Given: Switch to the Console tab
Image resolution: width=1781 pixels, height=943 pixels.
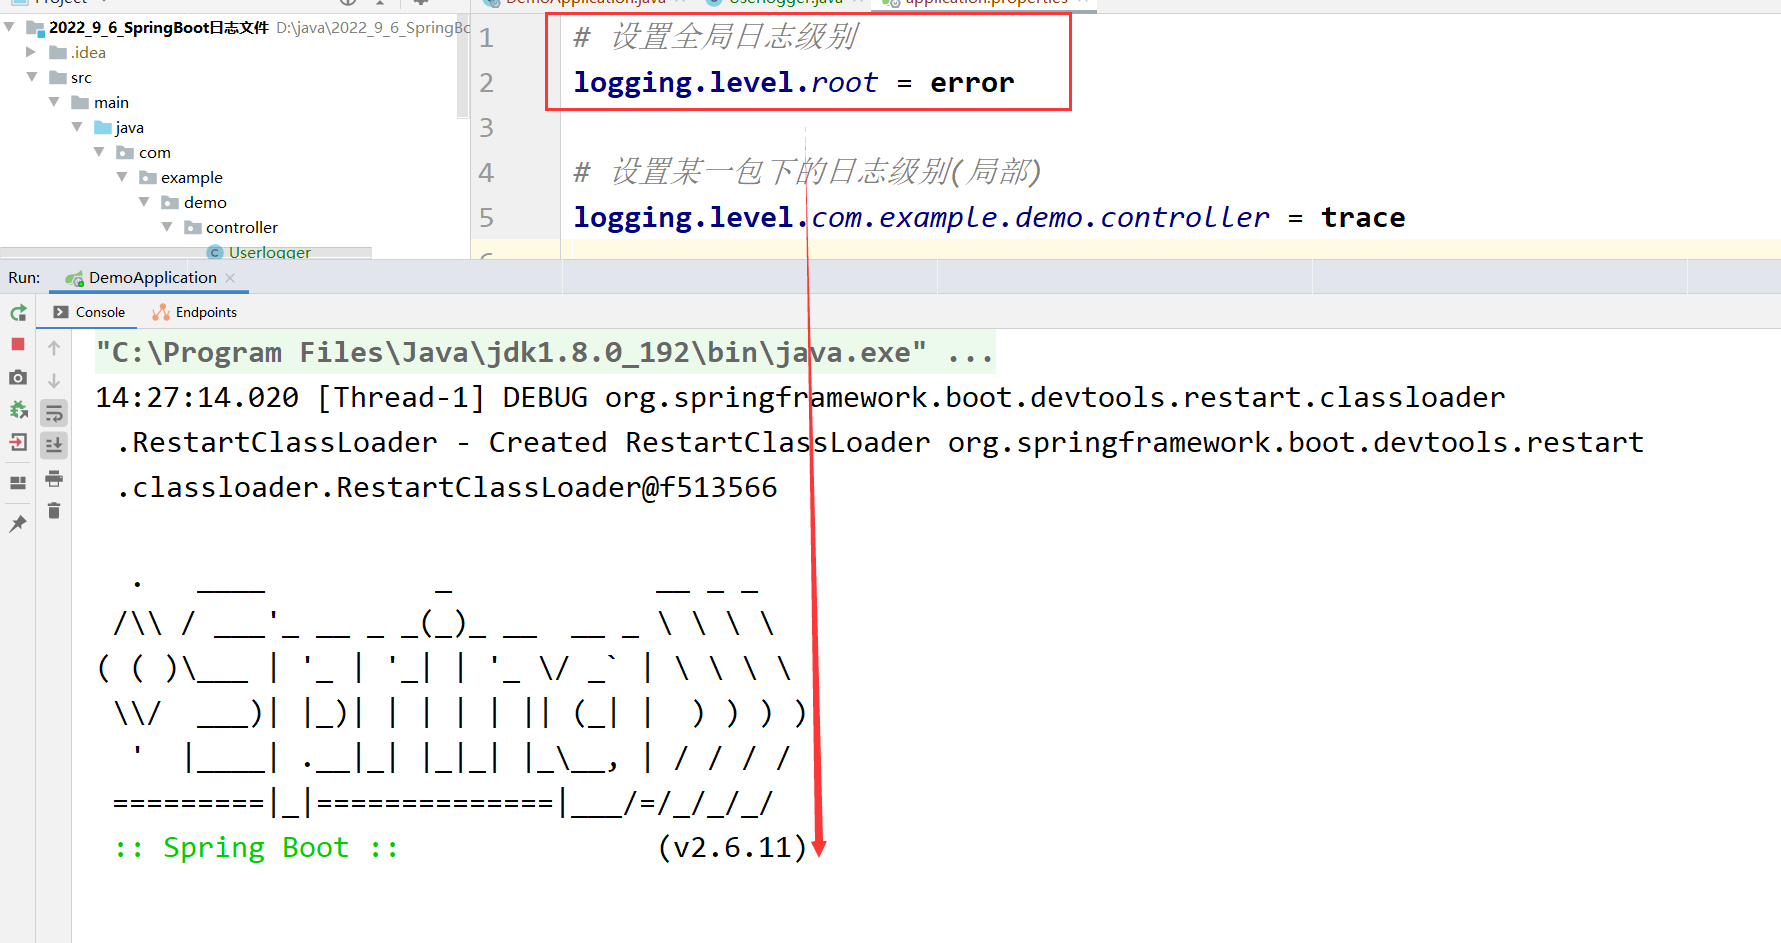Looking at the screenshot, I should [89, 312].
